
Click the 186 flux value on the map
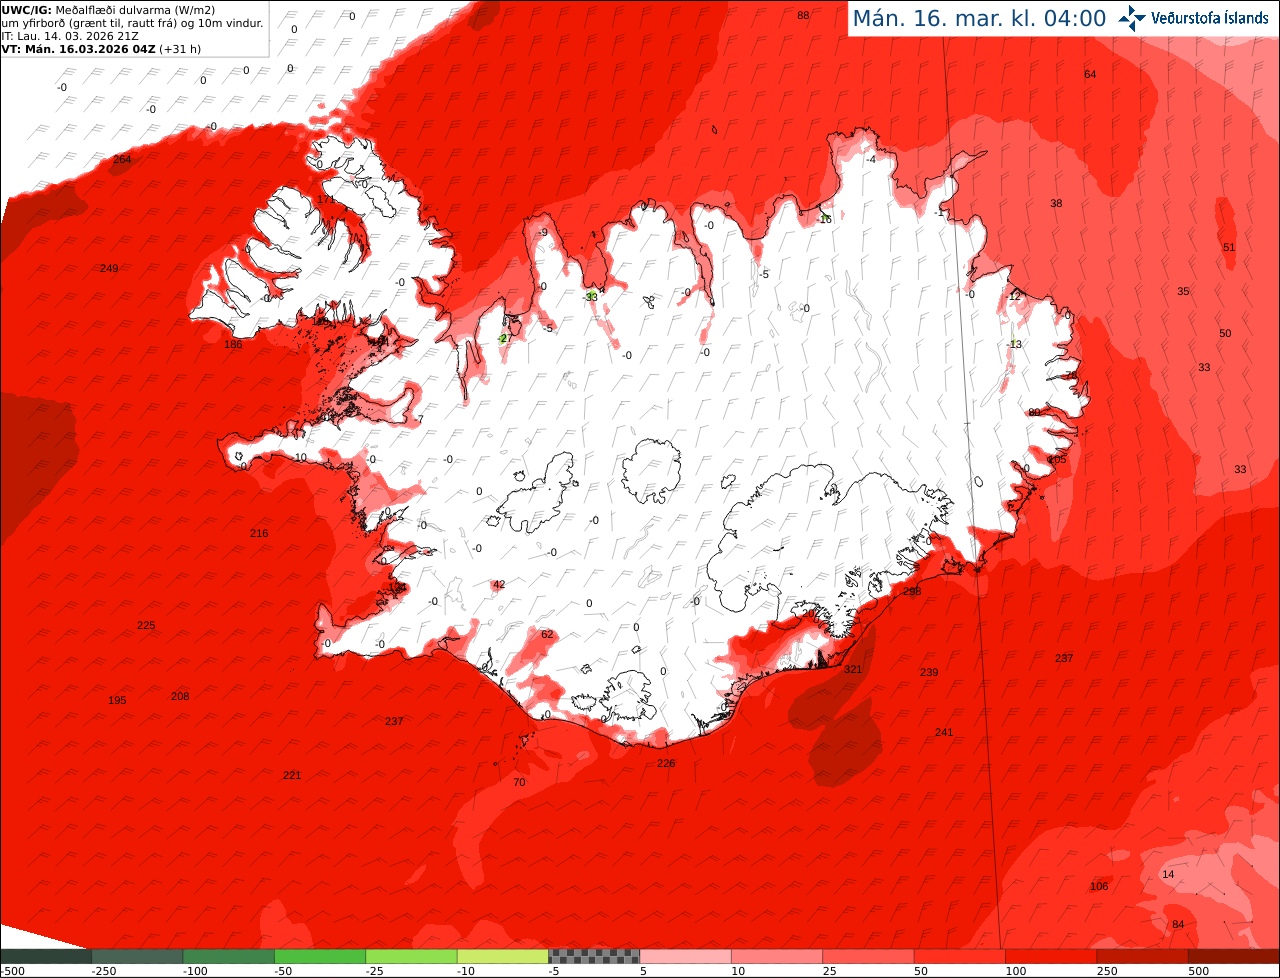(233, 345)
